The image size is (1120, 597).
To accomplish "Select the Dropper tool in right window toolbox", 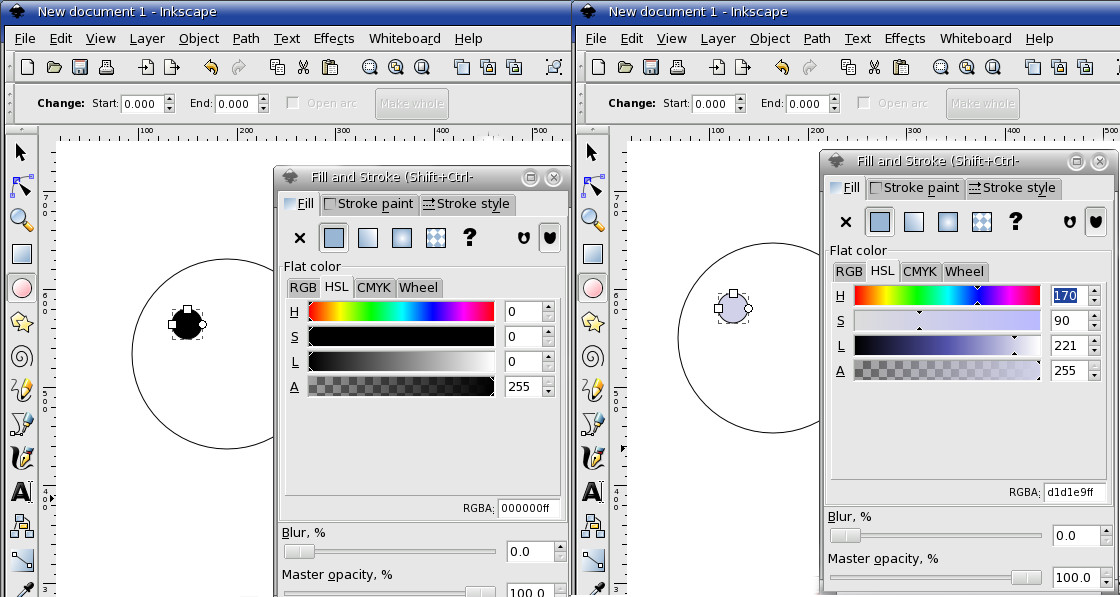I will click(593, 588).
